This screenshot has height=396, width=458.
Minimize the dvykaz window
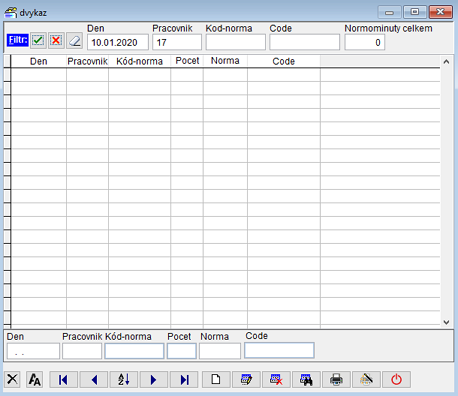tap(389, 12)
